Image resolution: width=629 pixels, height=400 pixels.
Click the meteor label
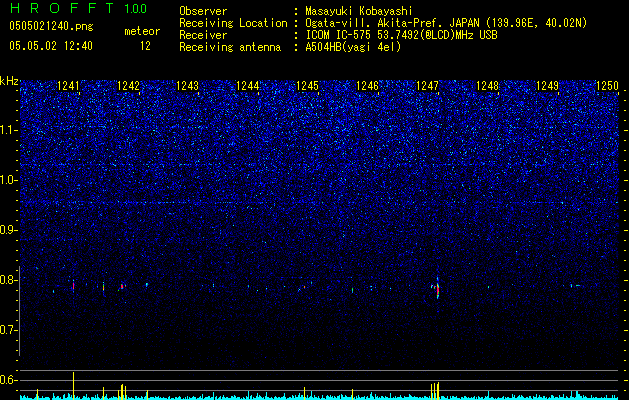tap(142, 31)
